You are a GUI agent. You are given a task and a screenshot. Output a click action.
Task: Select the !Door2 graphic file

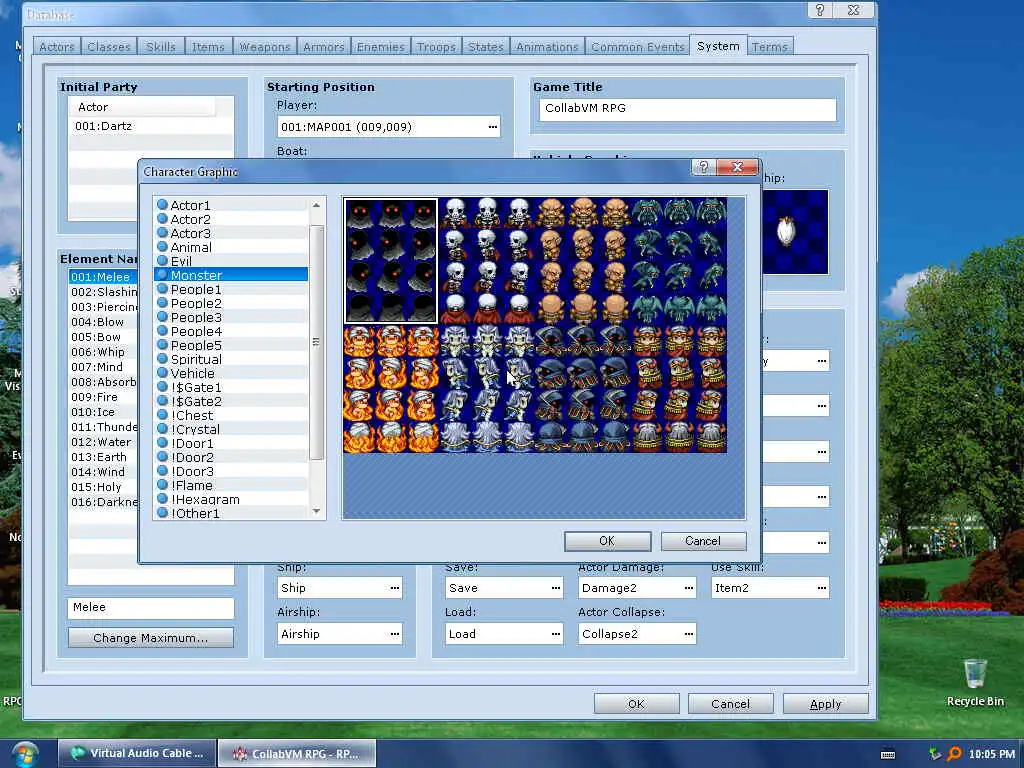[x=231, y=458]
